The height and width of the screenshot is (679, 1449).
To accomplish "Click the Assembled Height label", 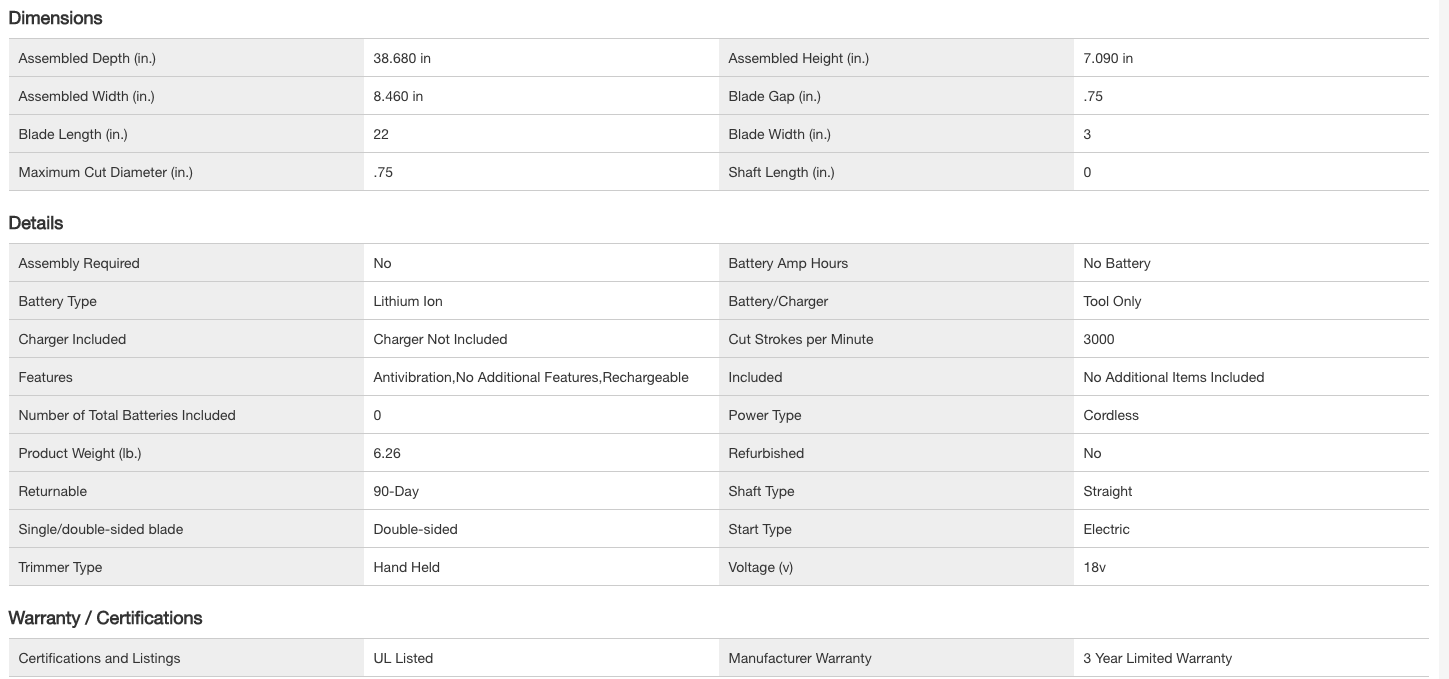I will click(798, 58).
